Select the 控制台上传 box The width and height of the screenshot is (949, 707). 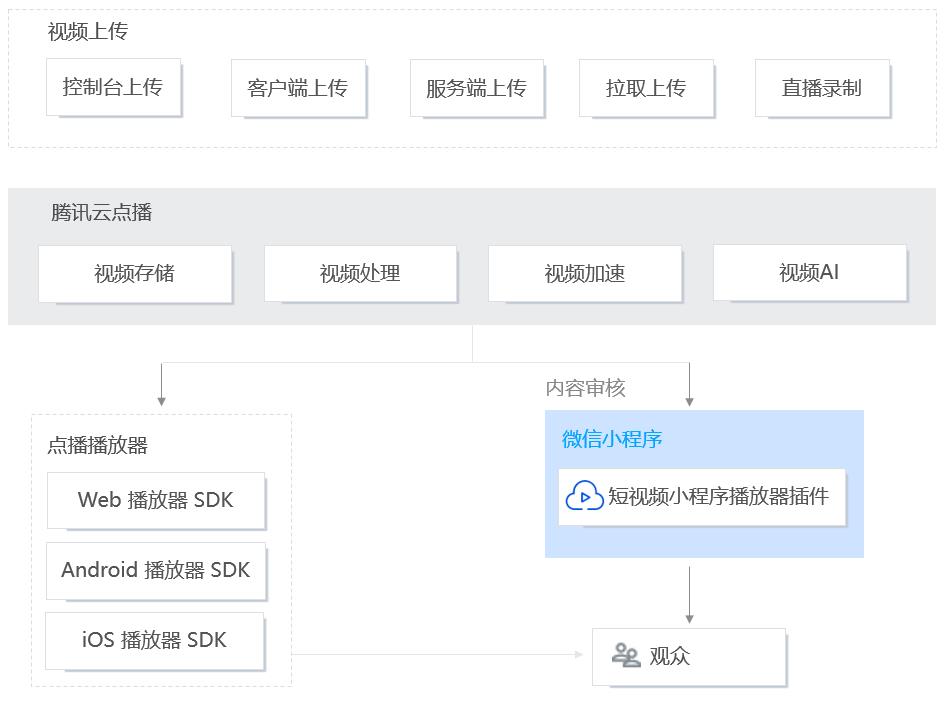114,87
